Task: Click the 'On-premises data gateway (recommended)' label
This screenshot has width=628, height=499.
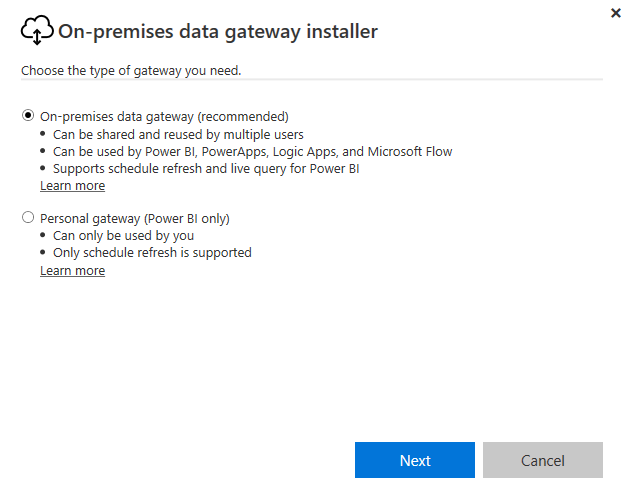Action: [x=164, y=117]
